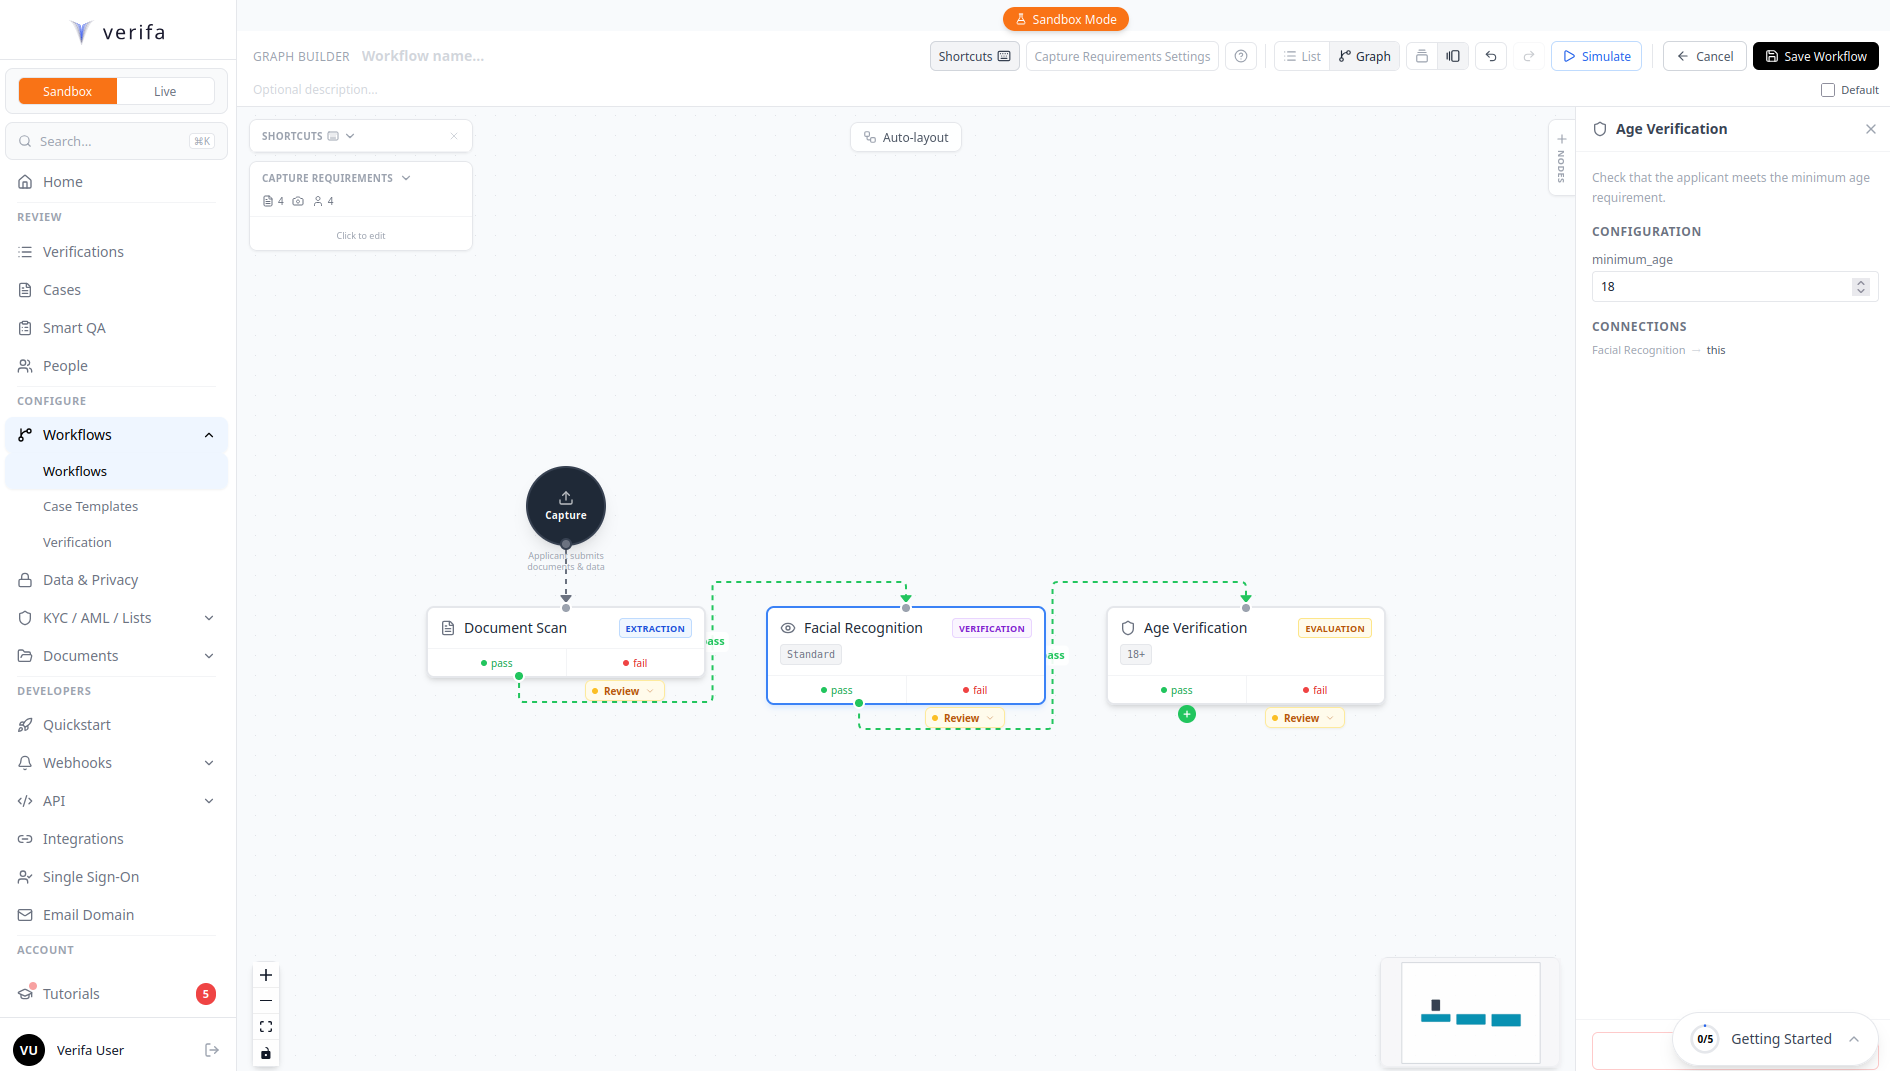Click the green plus under Age Verification
Image resolution: width=1890 pixels, height=1071 pixels.
coord(1186,714)
